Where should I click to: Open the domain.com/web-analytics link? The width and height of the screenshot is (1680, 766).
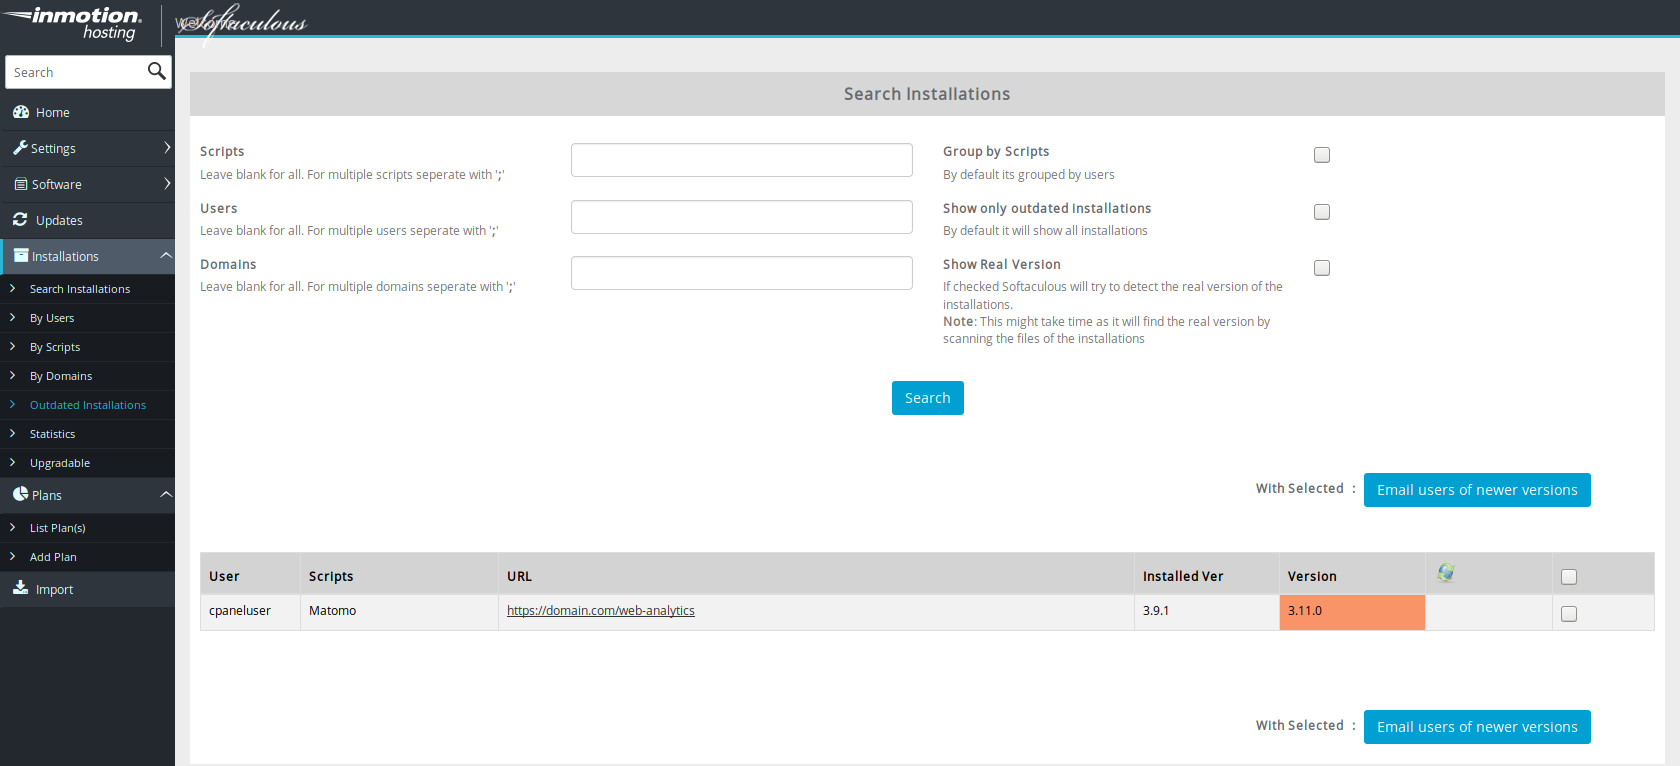point(600,611)
